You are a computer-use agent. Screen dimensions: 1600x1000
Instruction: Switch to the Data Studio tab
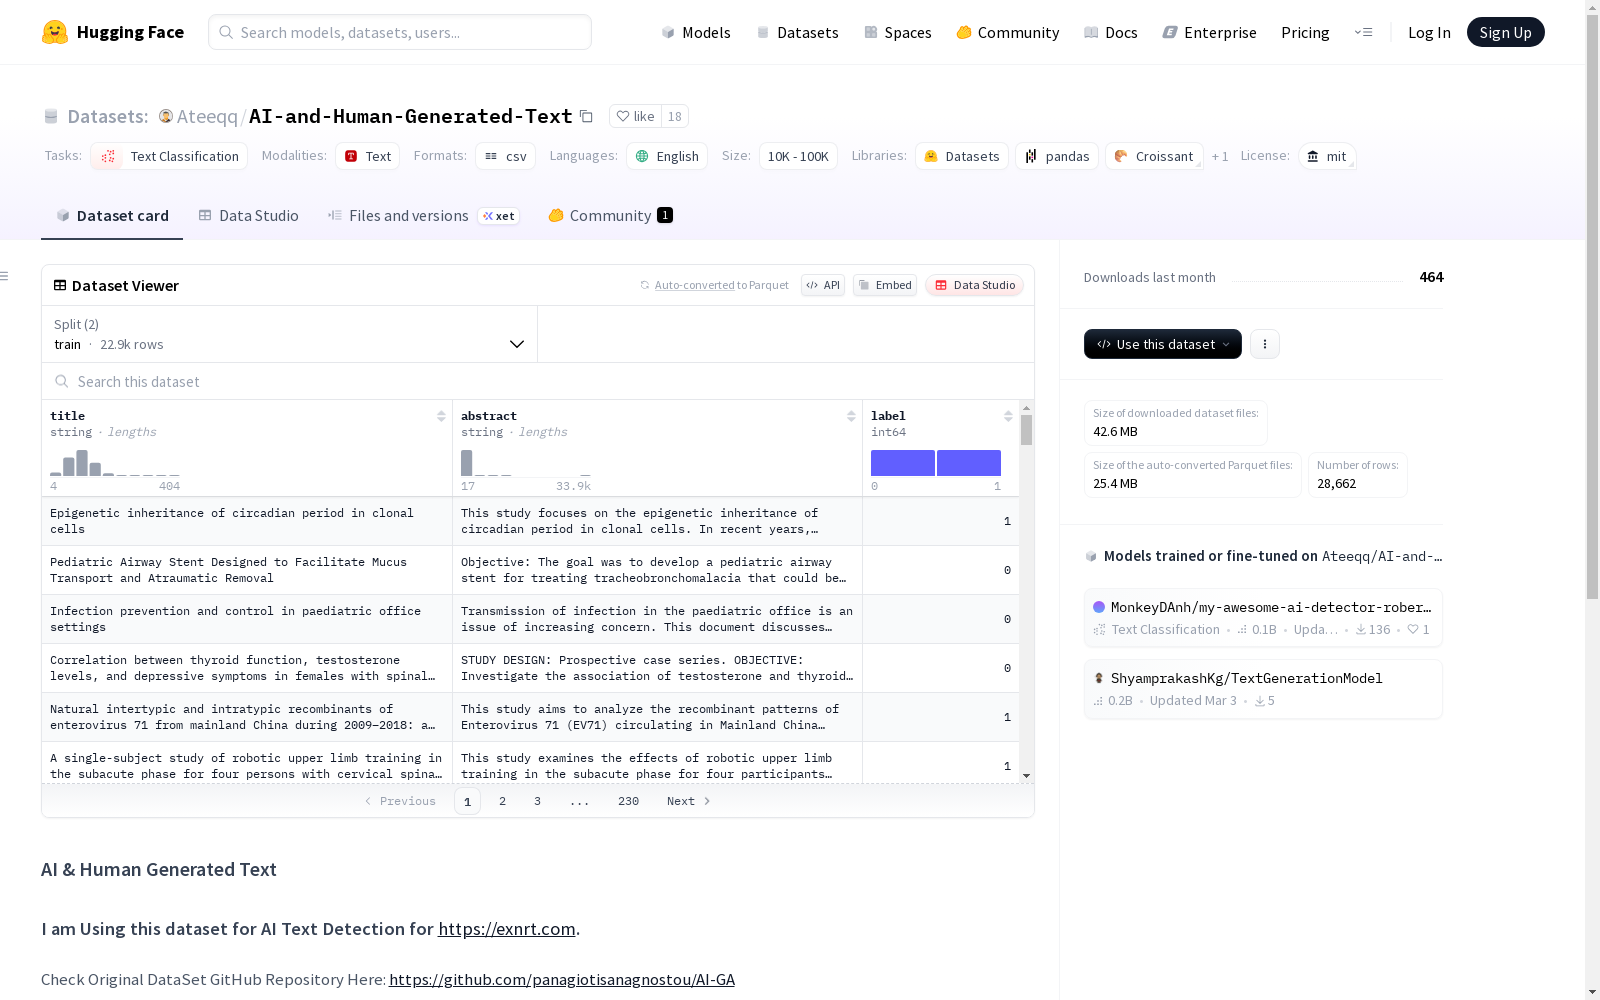click(x=249, y=216)
